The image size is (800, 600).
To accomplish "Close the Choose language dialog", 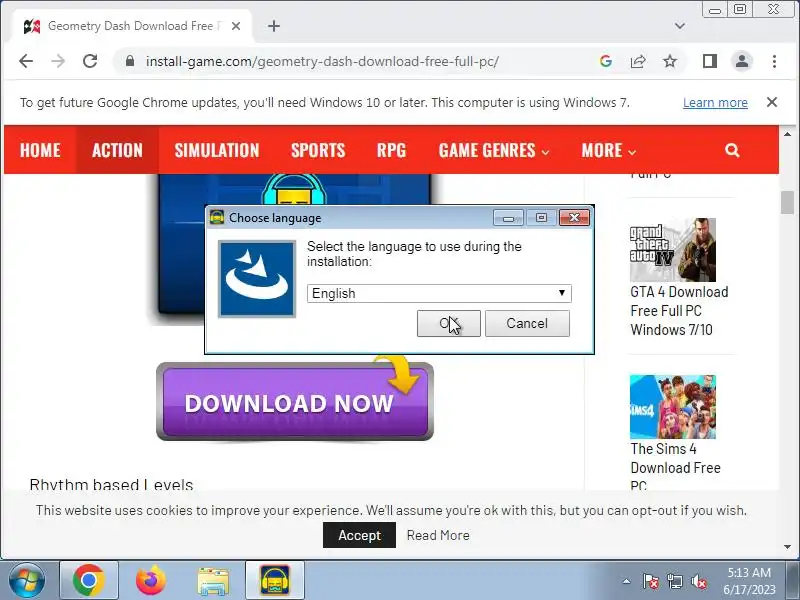I will click(x=574, y=218).
